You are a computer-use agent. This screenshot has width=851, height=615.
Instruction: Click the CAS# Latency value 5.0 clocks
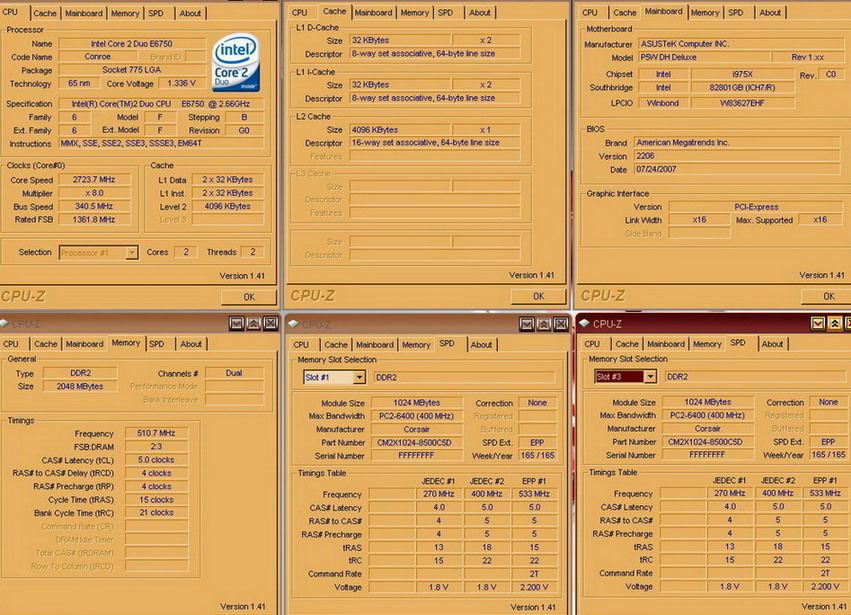tap(156, 460)
